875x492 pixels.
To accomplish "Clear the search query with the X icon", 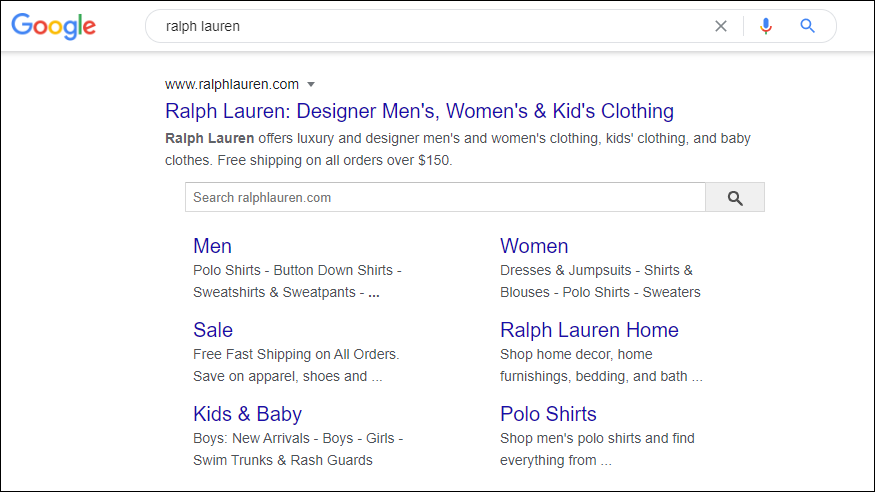I will [x=721, y=27].
